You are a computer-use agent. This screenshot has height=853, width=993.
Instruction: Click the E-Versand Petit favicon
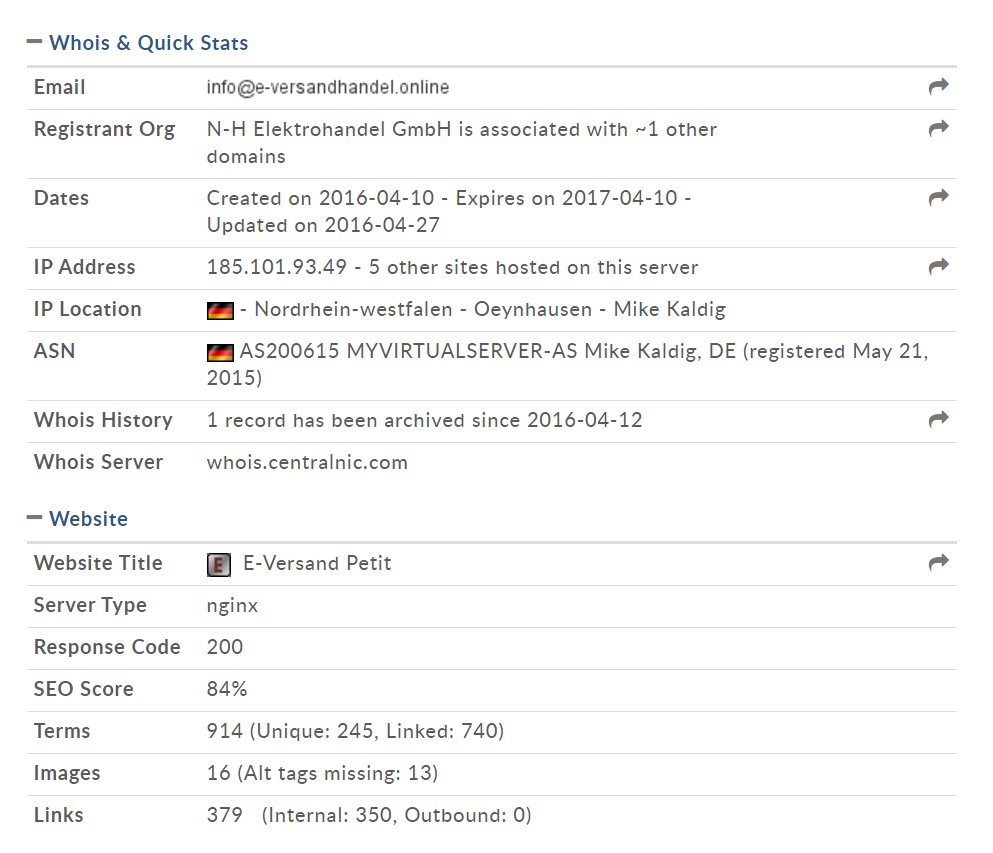point(218,564)
